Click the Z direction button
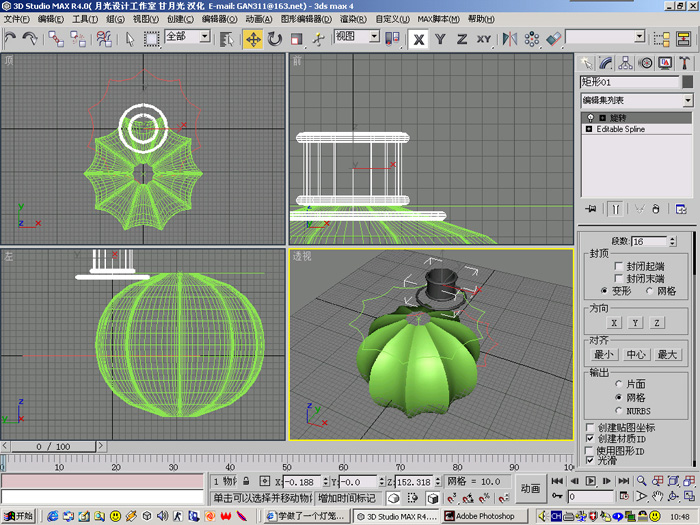 [x=657, y=323]
